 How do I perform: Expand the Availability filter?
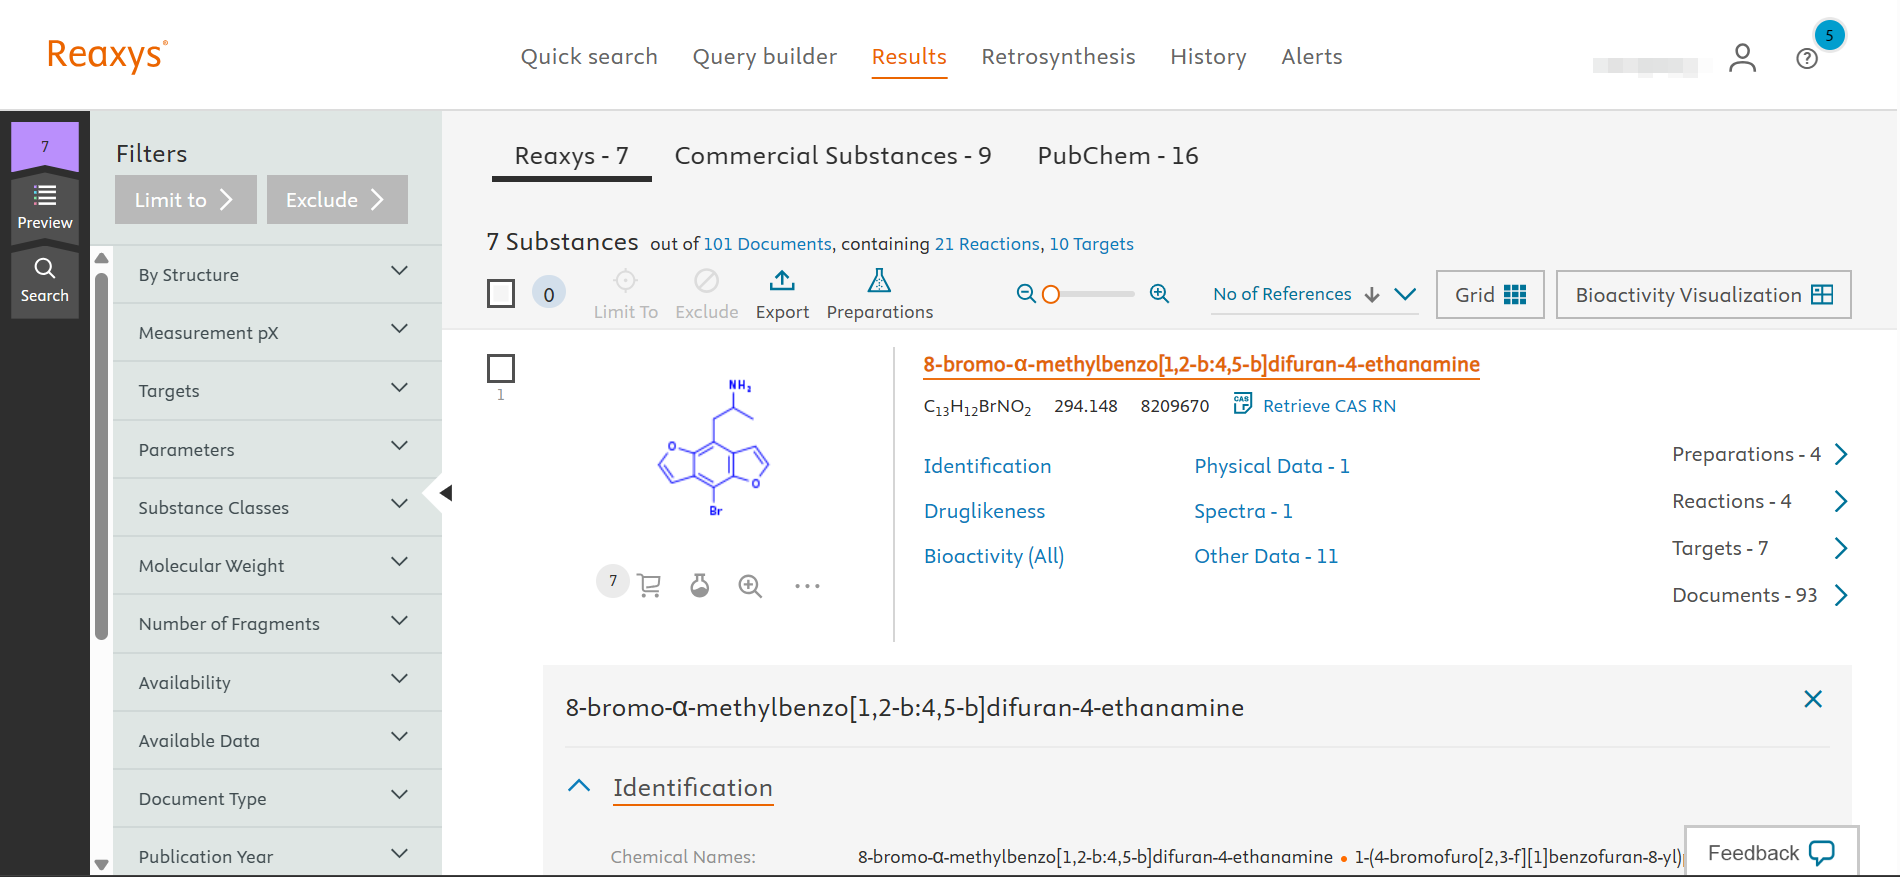(x=277, y=682)
